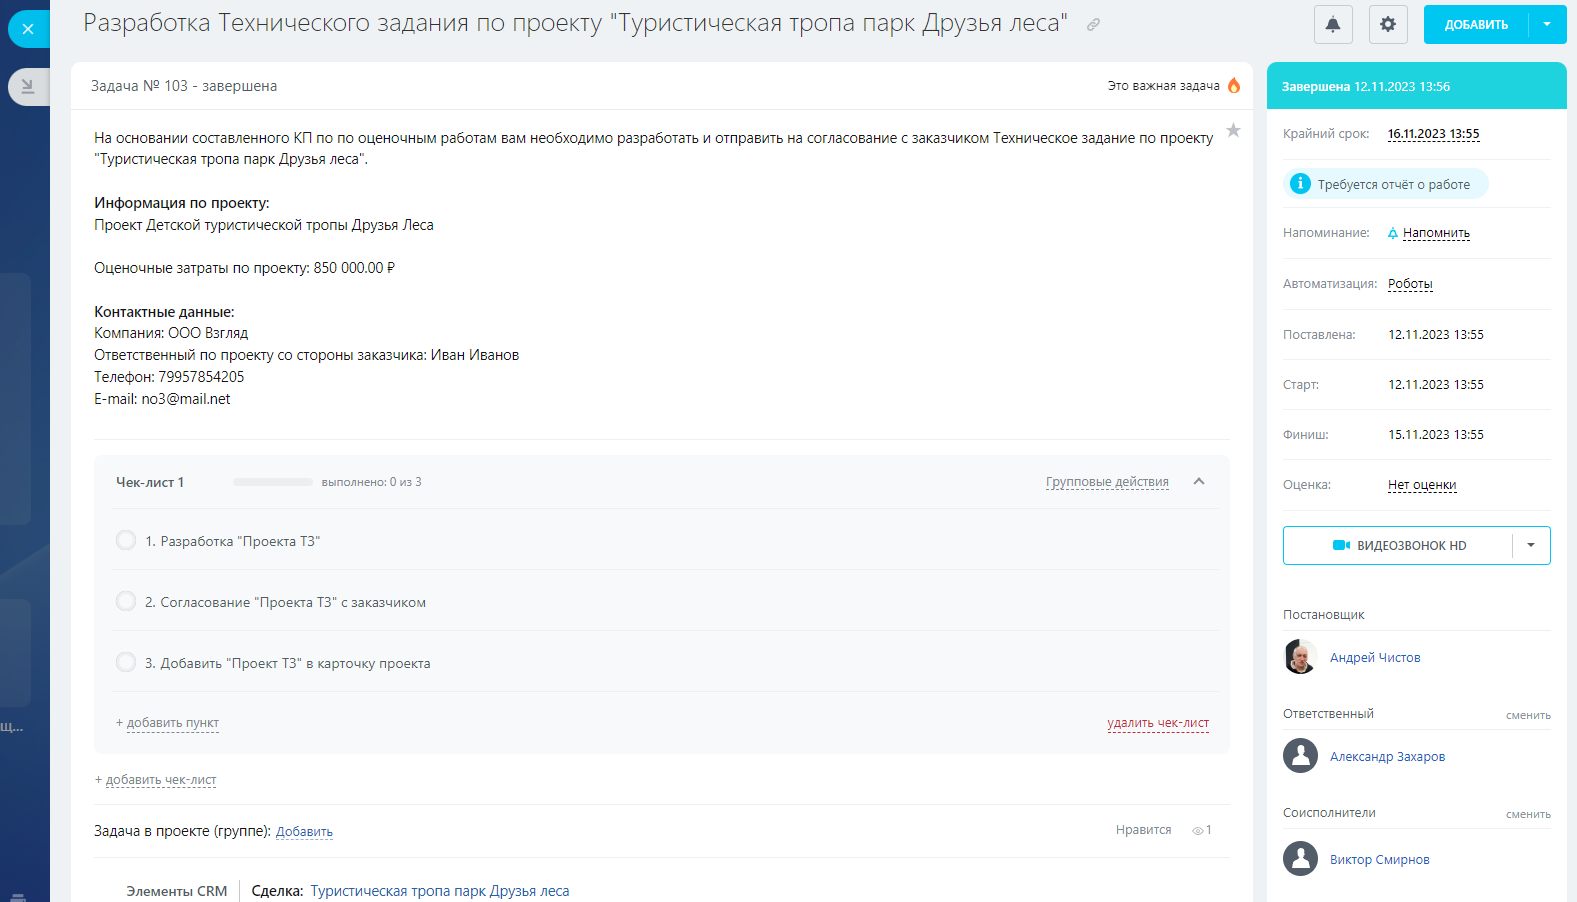This screenshot has height=902, width=1577.
Task: Click the checklist progress bar
Action: click(x=273, y=482)
